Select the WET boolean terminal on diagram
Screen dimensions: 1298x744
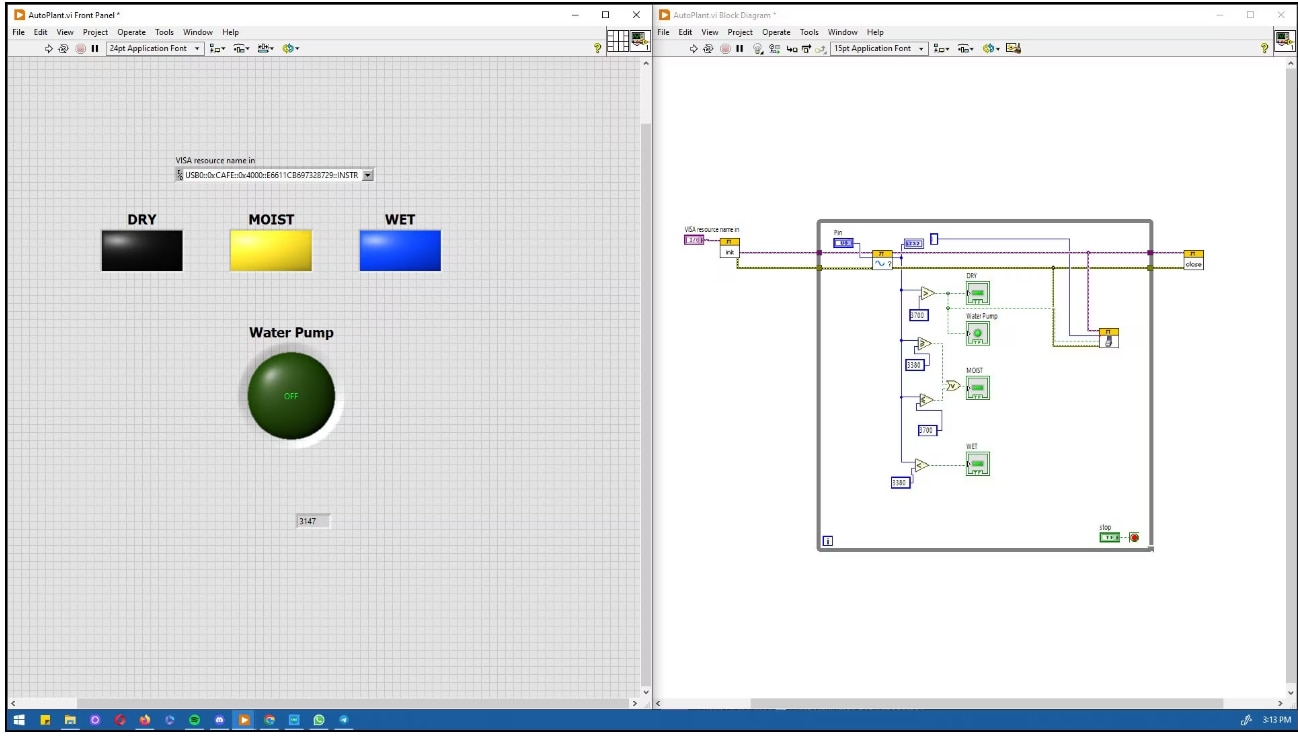pyautogui.click(x=977, y=464)
